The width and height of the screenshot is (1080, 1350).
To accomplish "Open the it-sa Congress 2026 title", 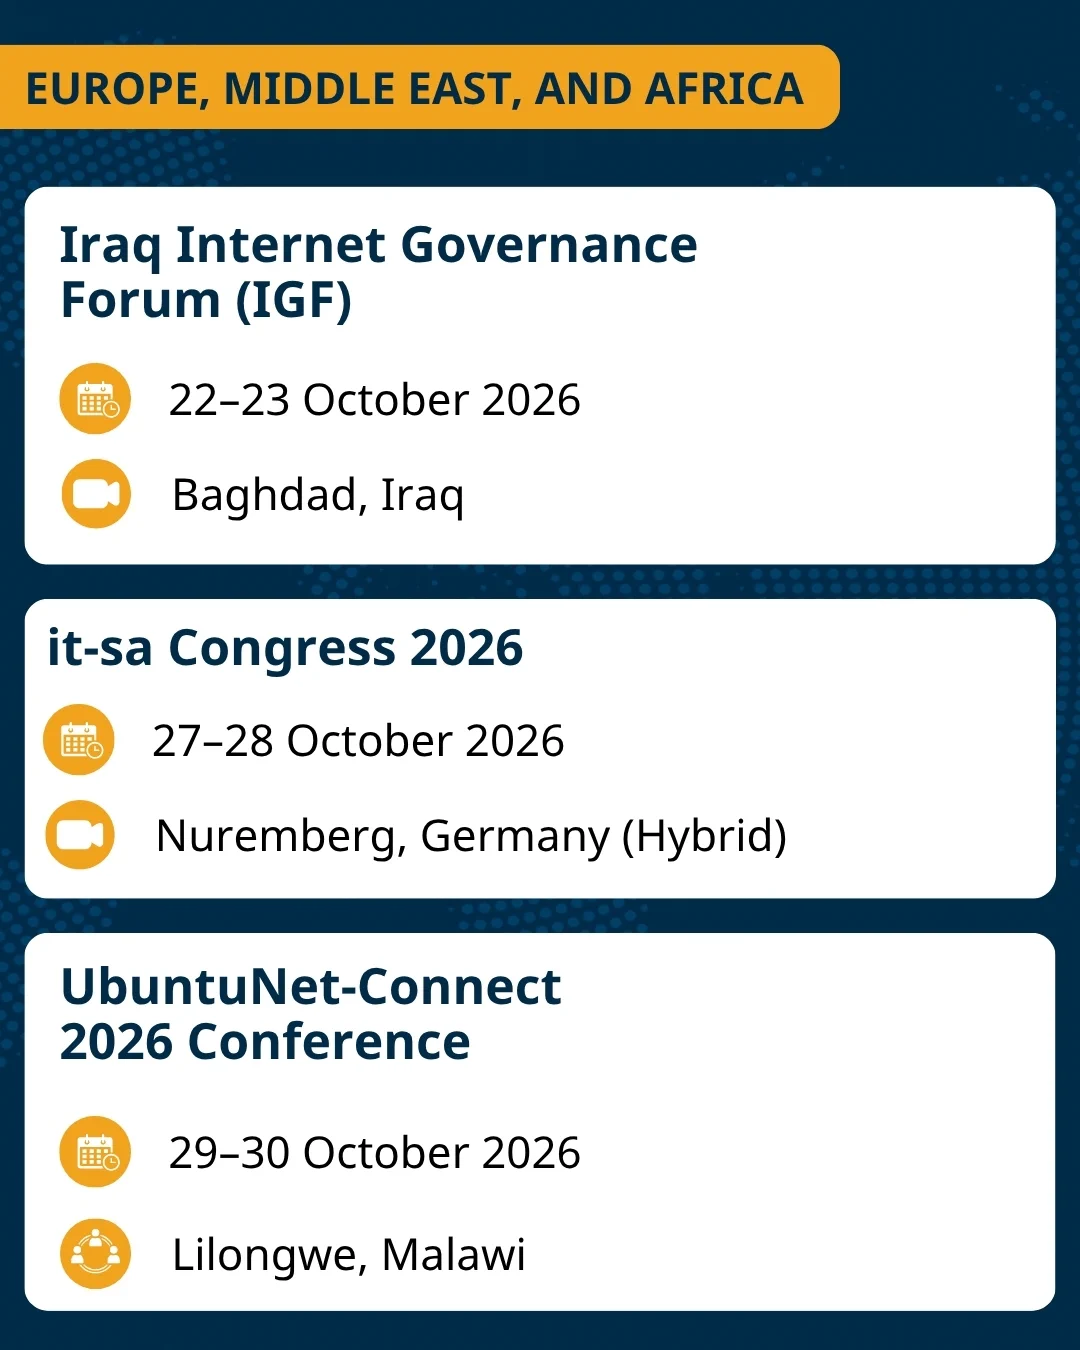I will coord(285,648).
